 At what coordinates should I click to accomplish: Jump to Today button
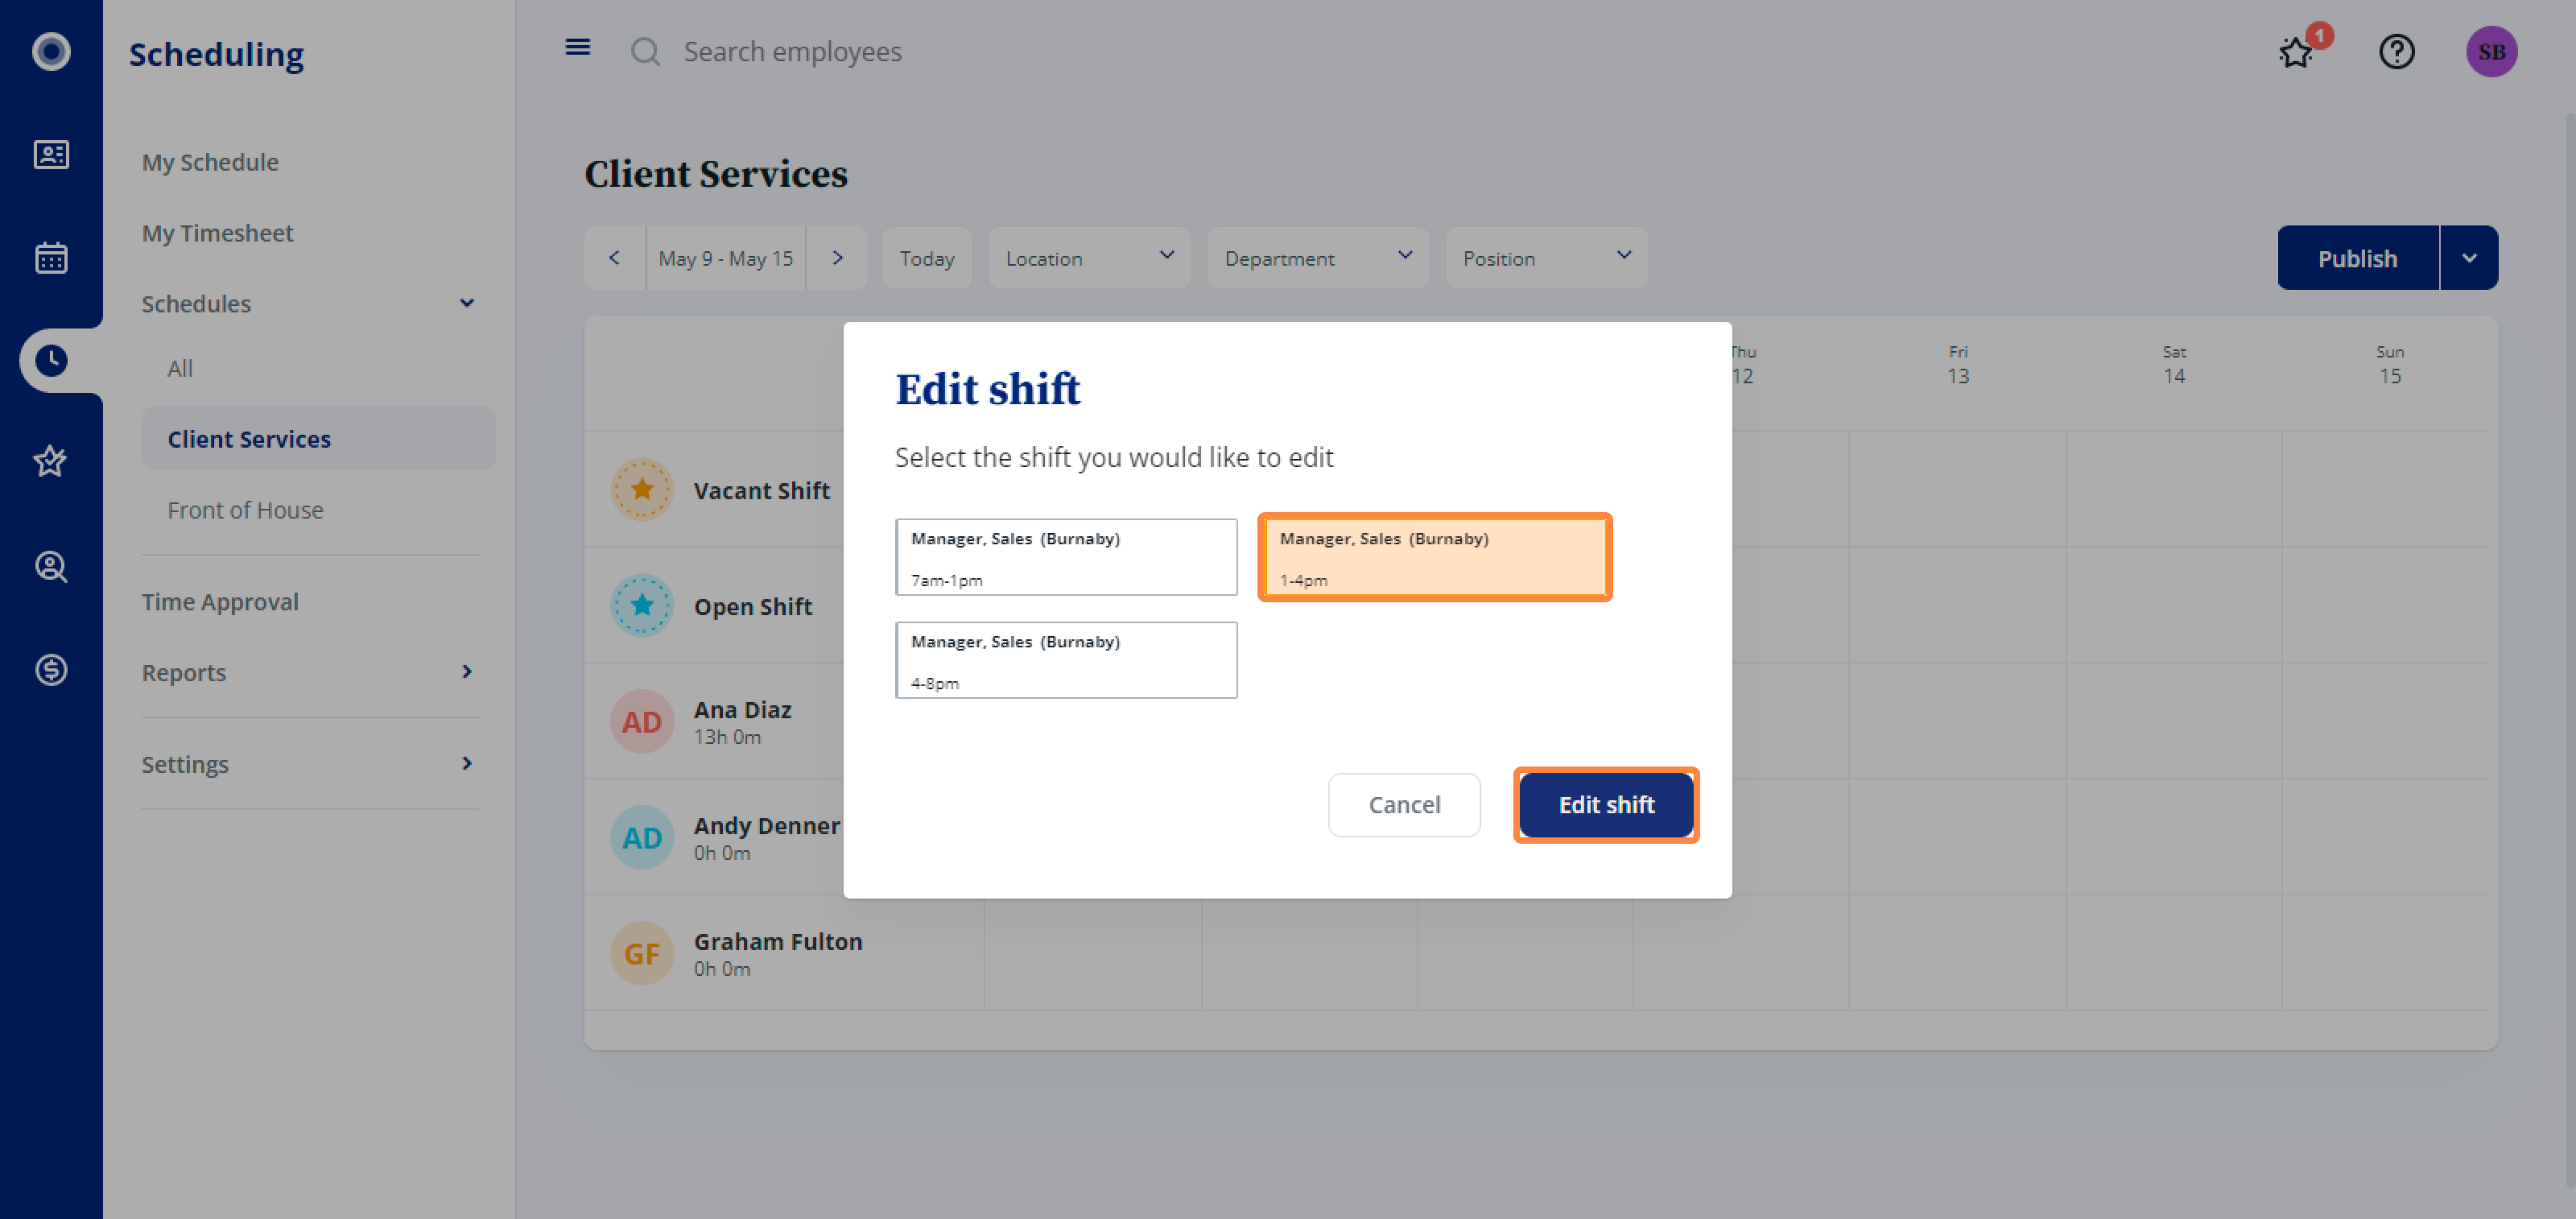click(927, 258)
